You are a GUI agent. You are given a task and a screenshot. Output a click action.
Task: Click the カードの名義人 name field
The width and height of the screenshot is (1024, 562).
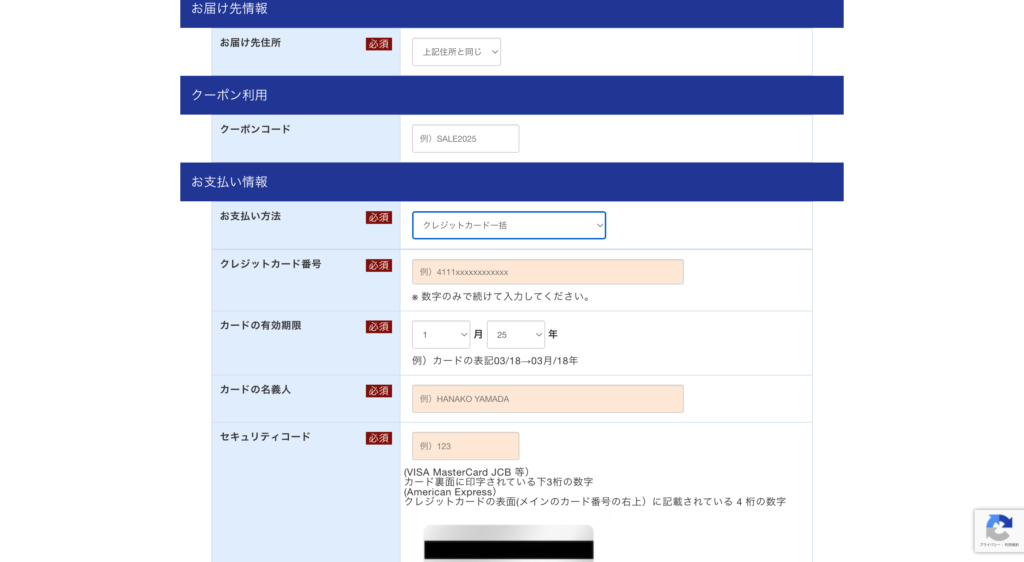pyautogui.click(x=547, y=399)
